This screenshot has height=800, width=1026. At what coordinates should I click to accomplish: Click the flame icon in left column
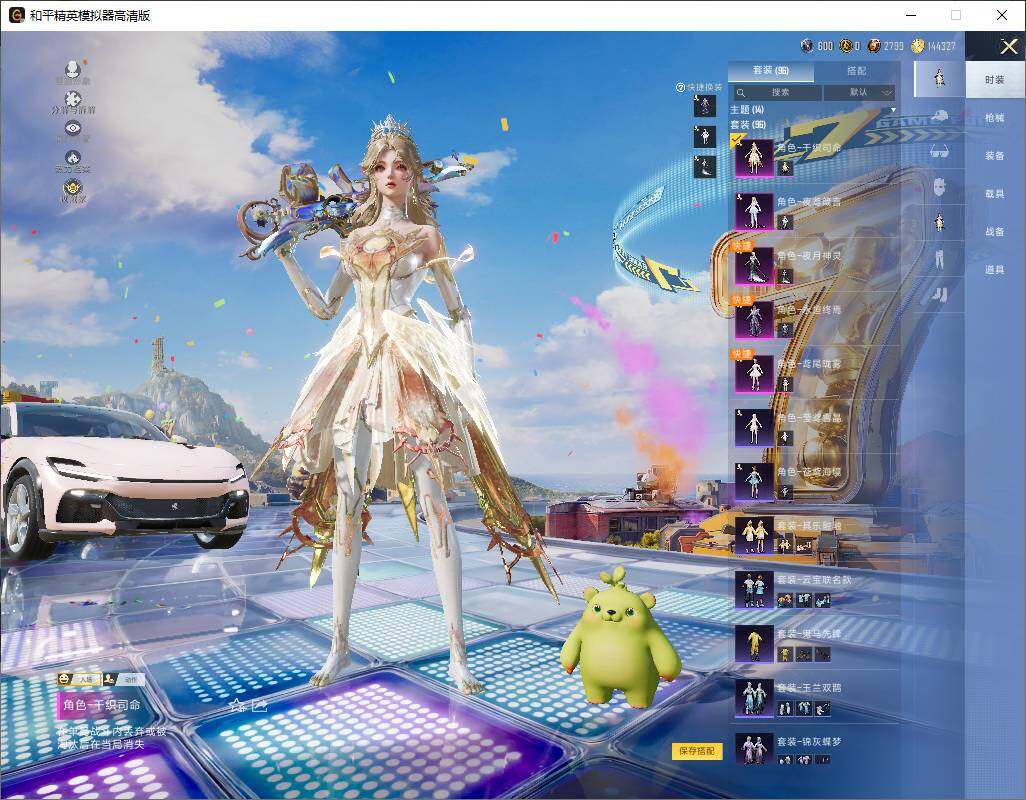pos(73,158)
